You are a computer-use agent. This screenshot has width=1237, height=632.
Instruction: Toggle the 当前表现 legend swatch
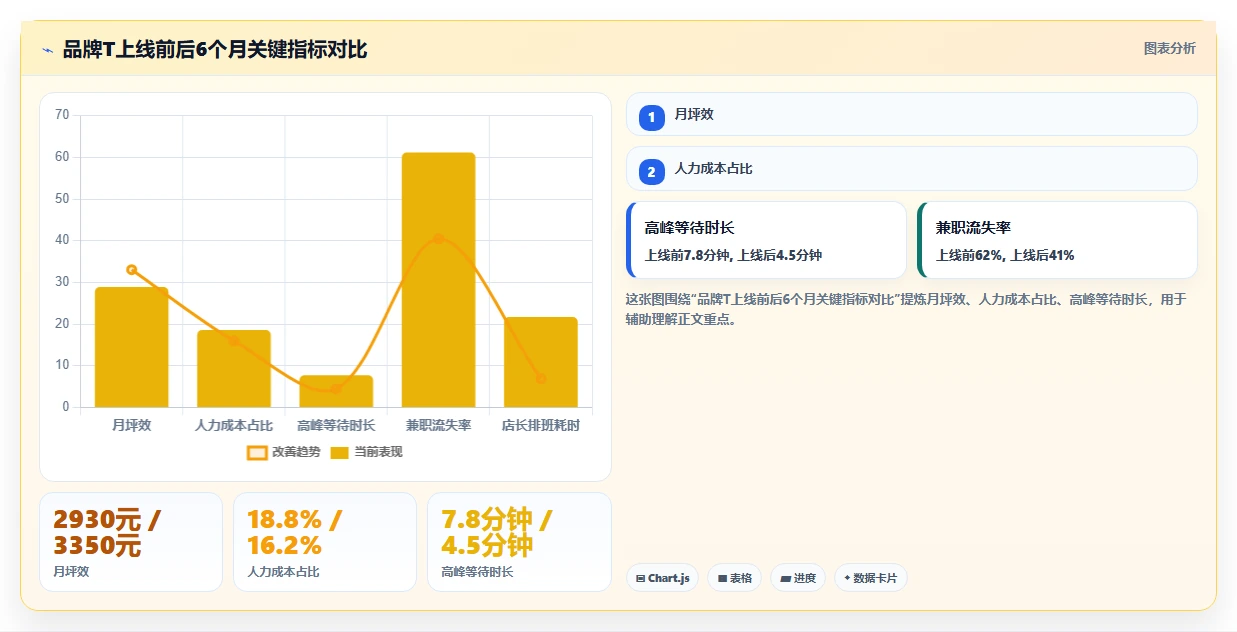[x=339, y=452]
